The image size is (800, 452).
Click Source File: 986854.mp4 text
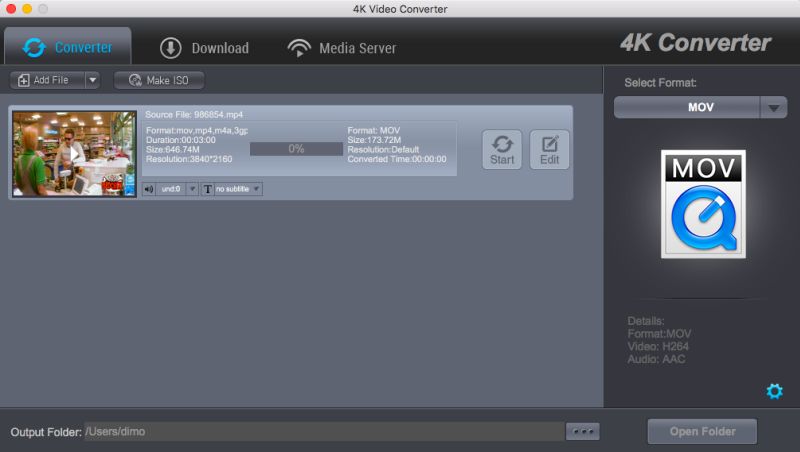pyautogui.click(x=194, y=115)
